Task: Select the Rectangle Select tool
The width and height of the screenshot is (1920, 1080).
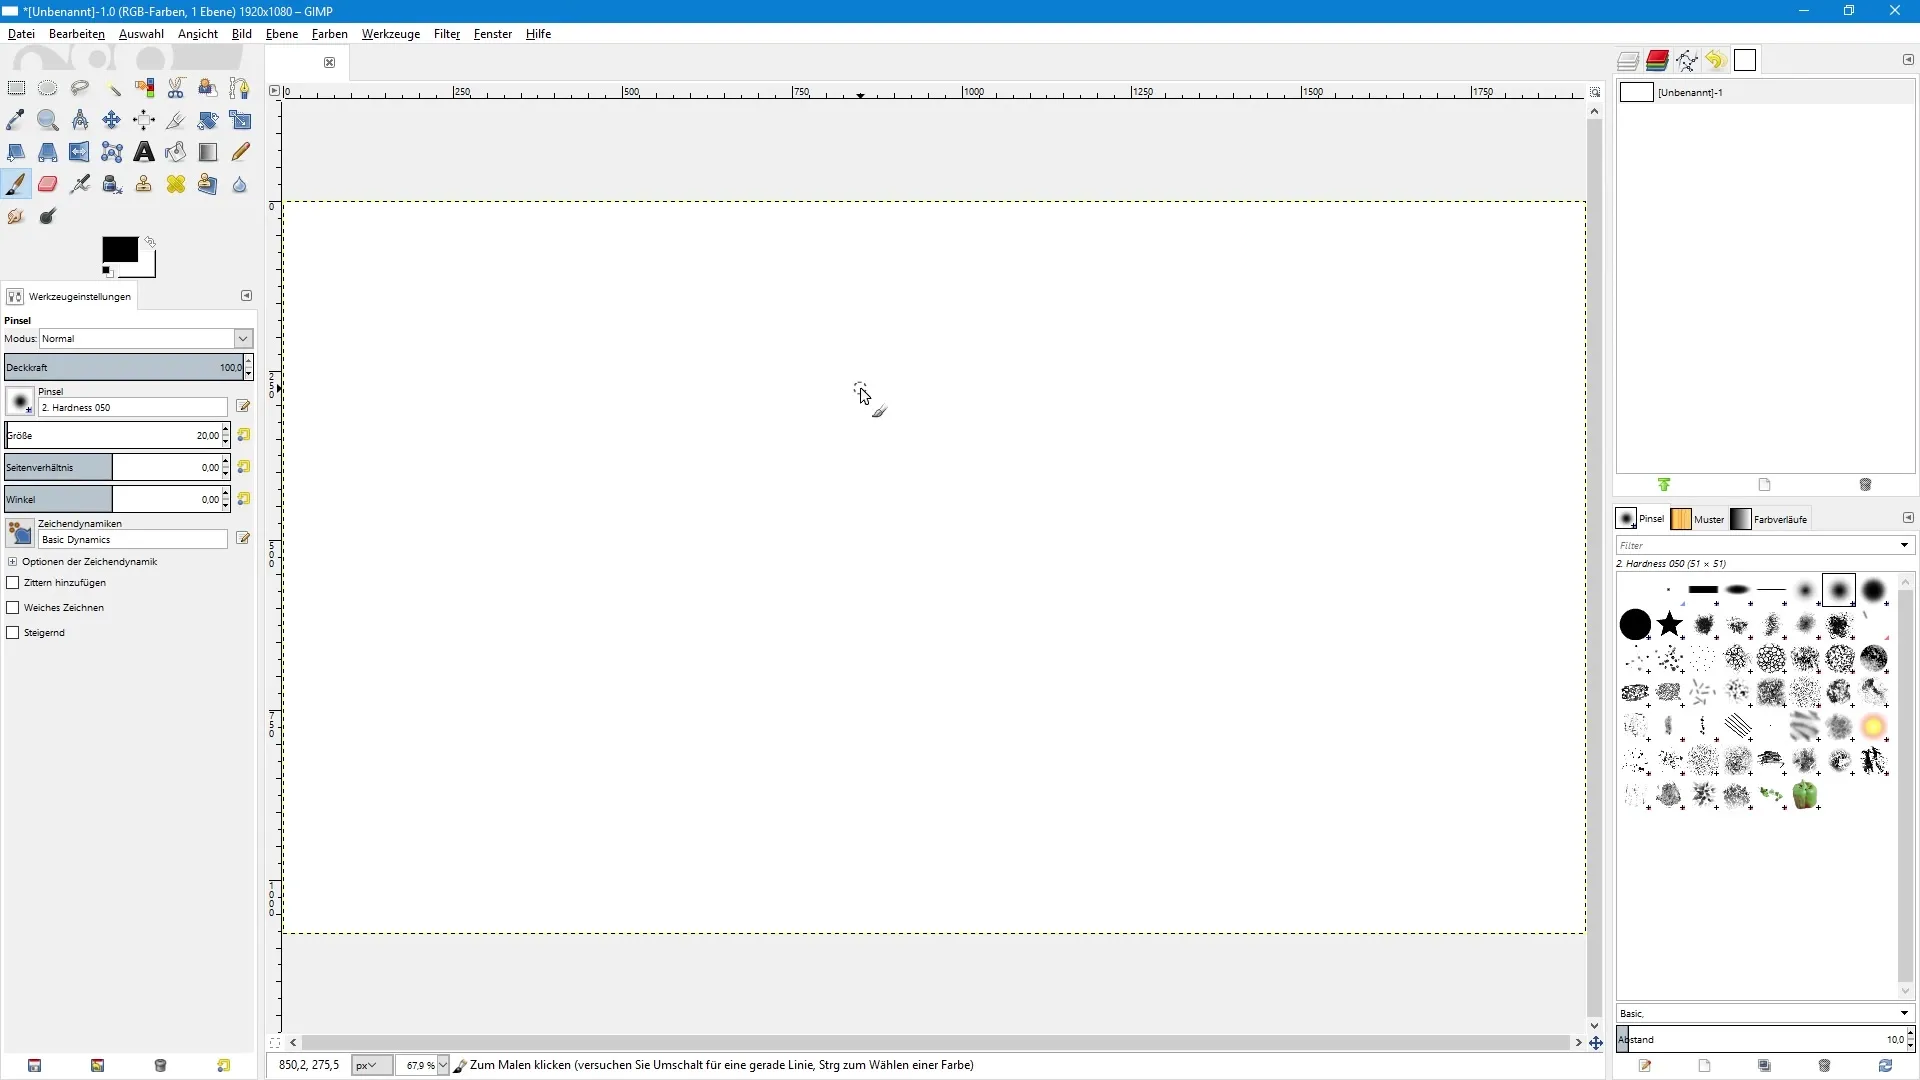Action: pyautogui.click(x=16, y=88)
